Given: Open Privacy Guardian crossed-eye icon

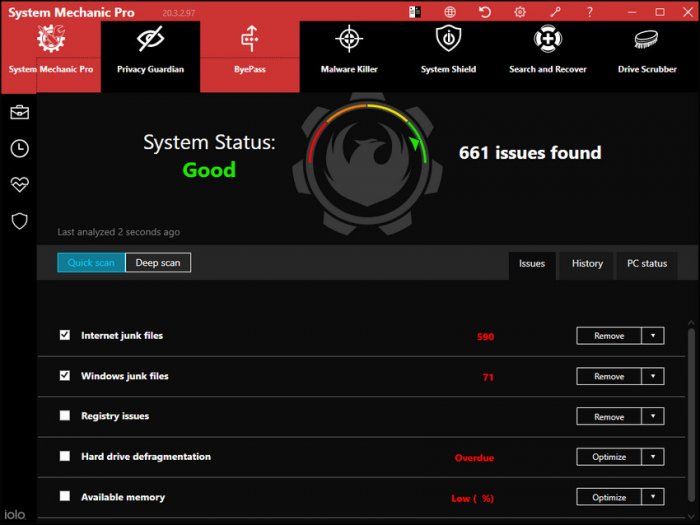Looking at the screenshot, I should (x=150, y=39).
